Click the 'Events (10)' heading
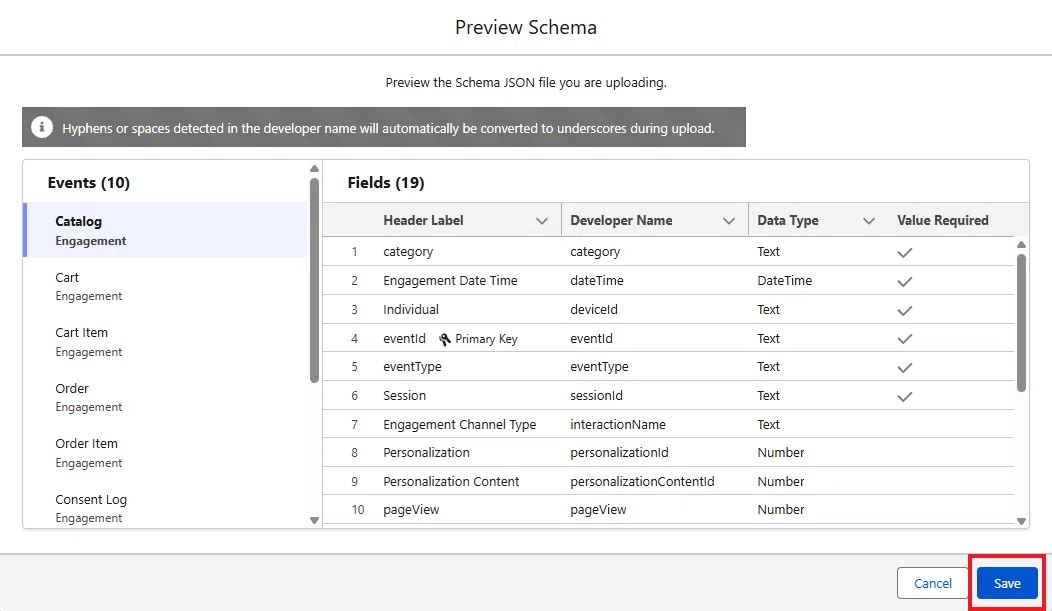This screenshot has width=1052, height=611. point(89,182)
